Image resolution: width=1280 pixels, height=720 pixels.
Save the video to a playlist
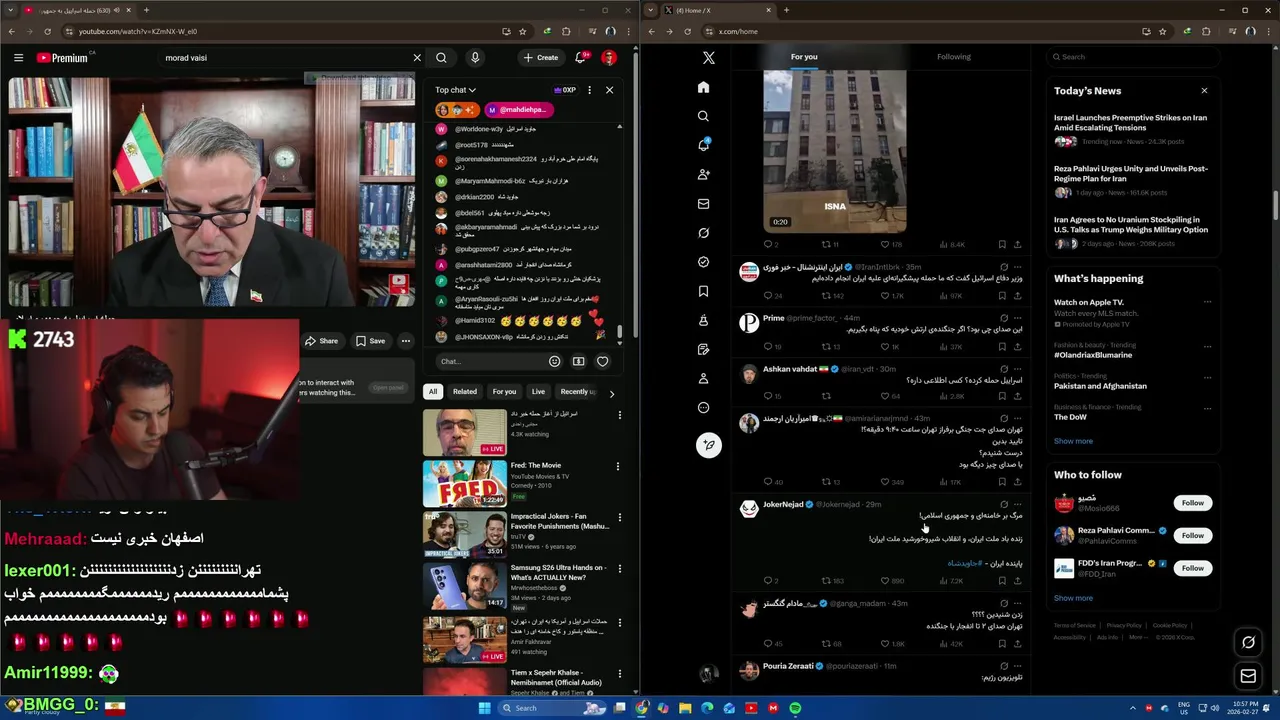369,341
